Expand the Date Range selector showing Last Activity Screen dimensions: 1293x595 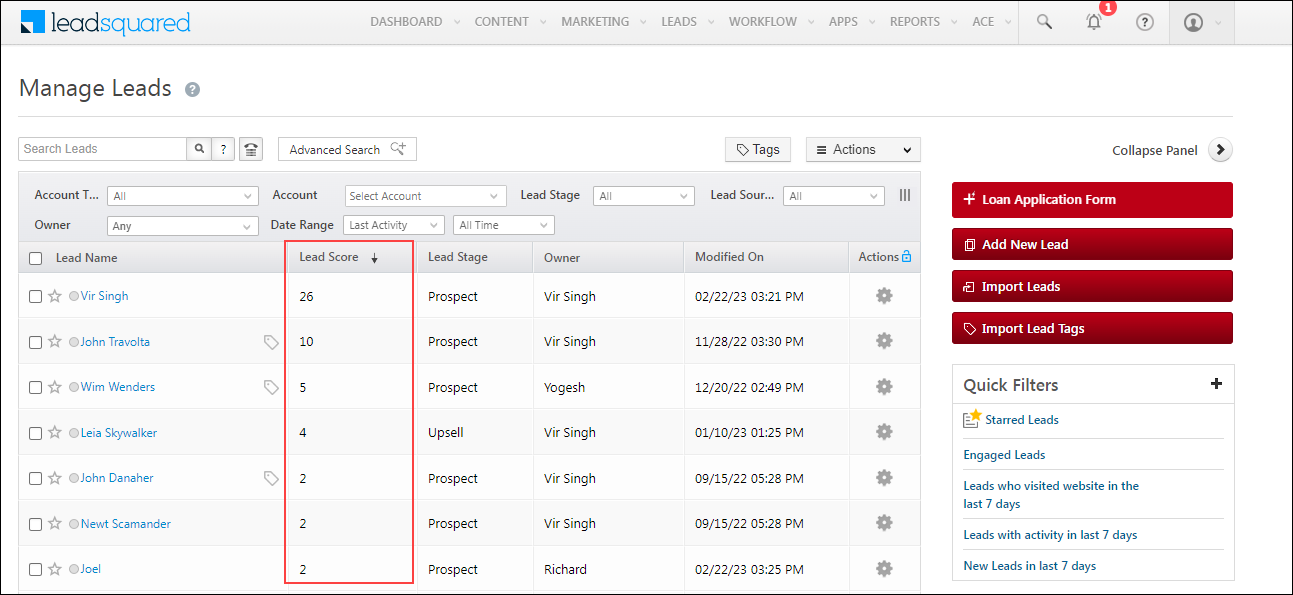pos(393,224)
